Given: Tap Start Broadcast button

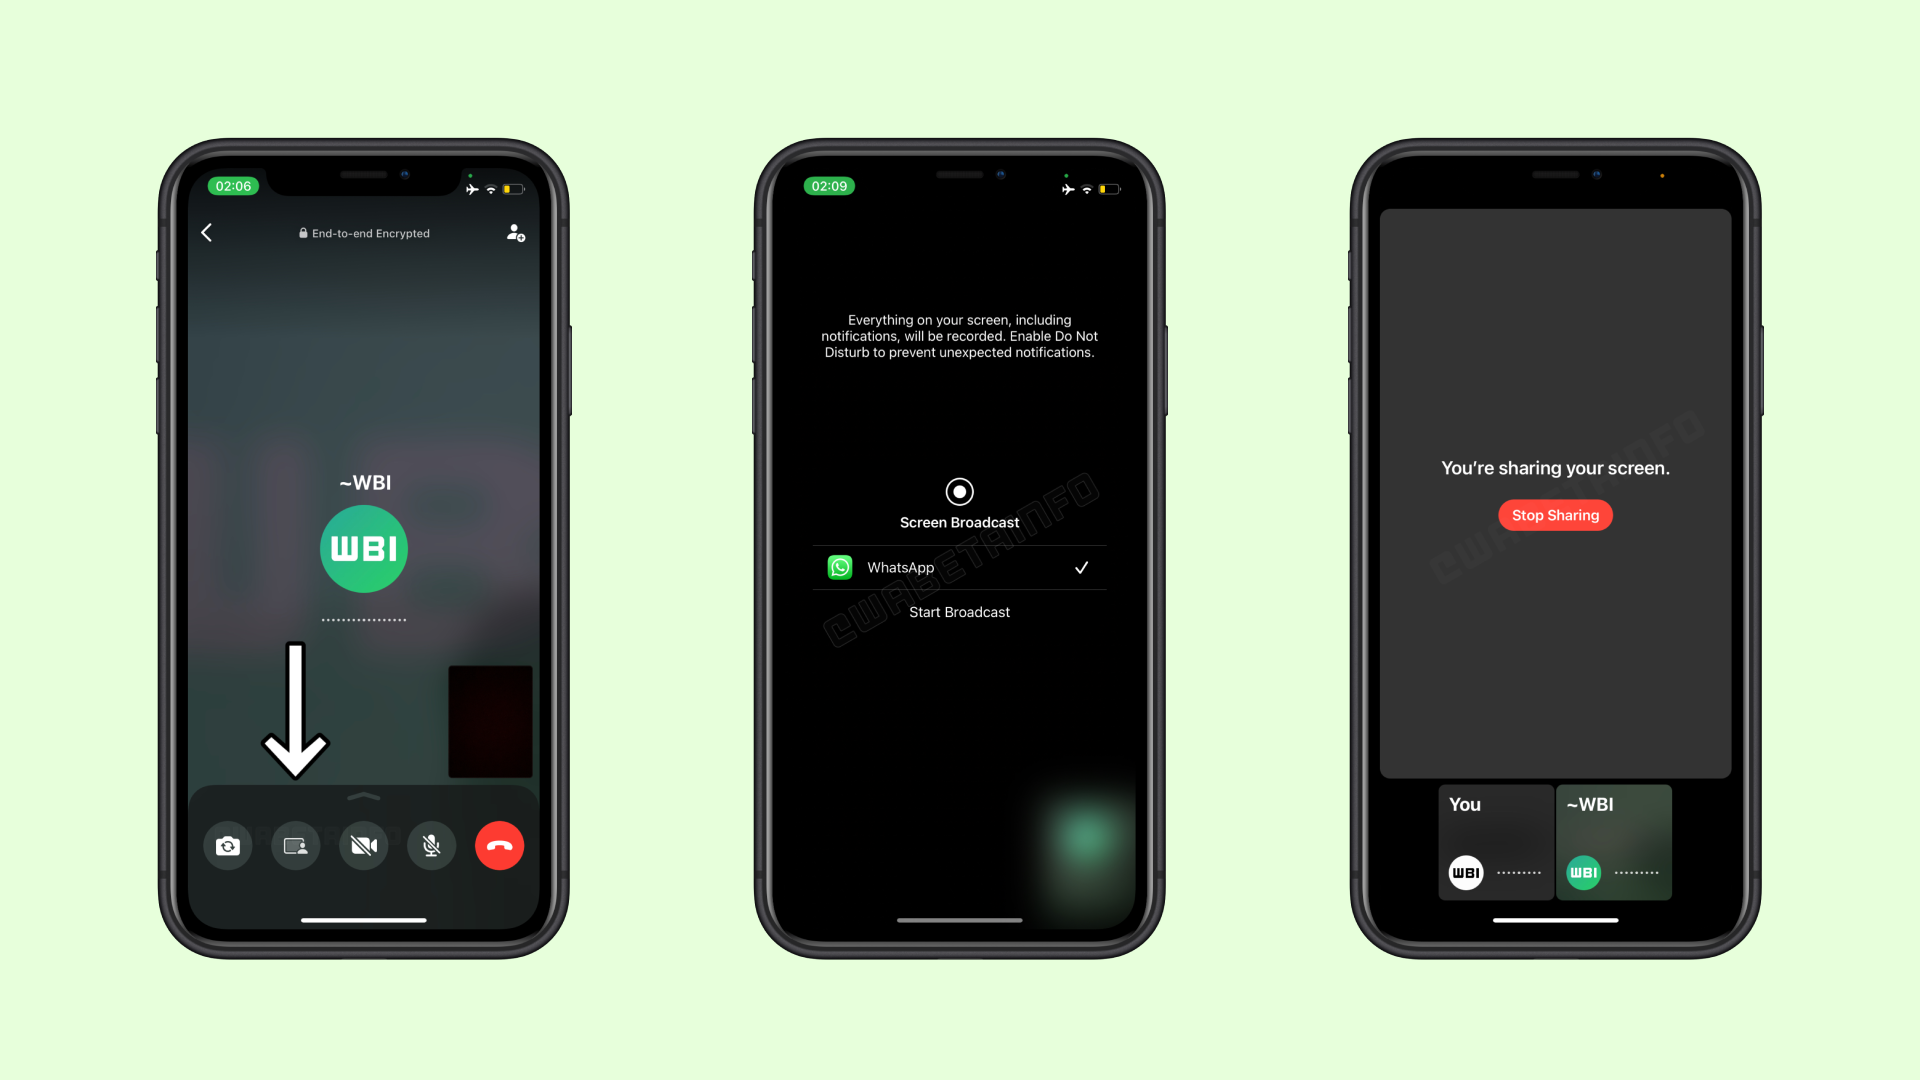Looking at the screenshot, I should pos(959,612).
